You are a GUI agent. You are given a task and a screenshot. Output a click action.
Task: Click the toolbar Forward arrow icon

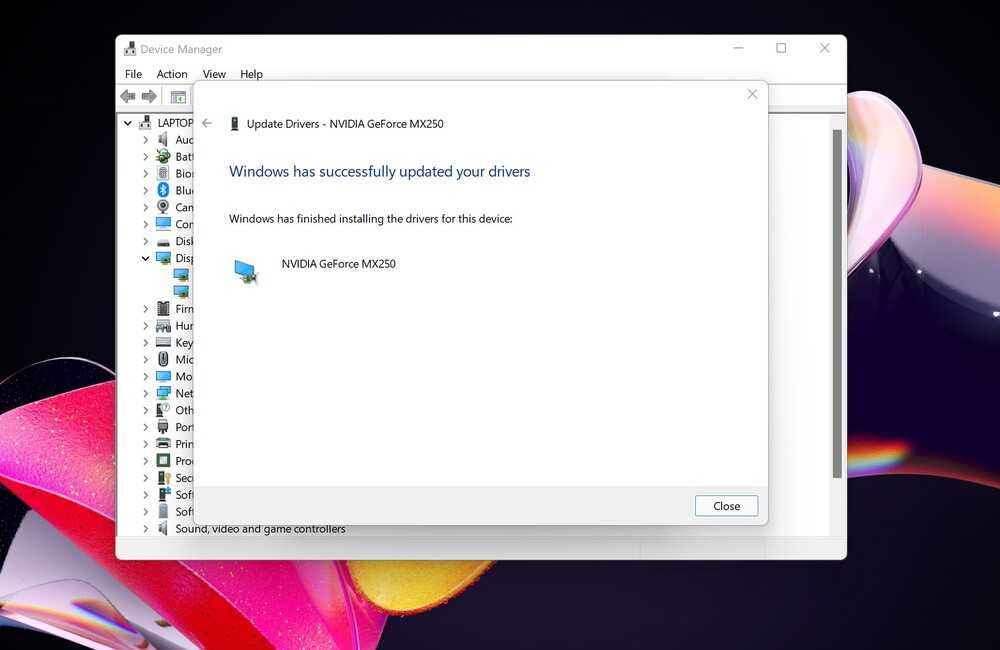pos(149,97)
